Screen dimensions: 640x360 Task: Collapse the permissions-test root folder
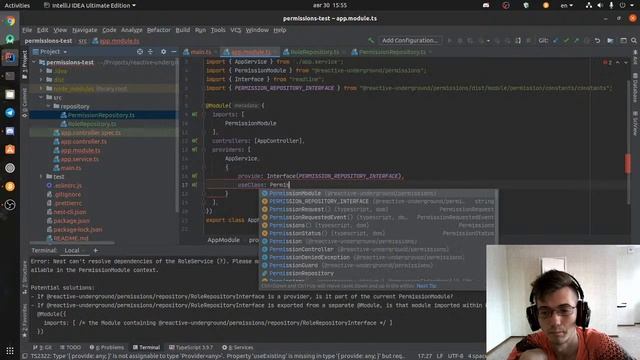pyautogui.click(x=35, y=62)
